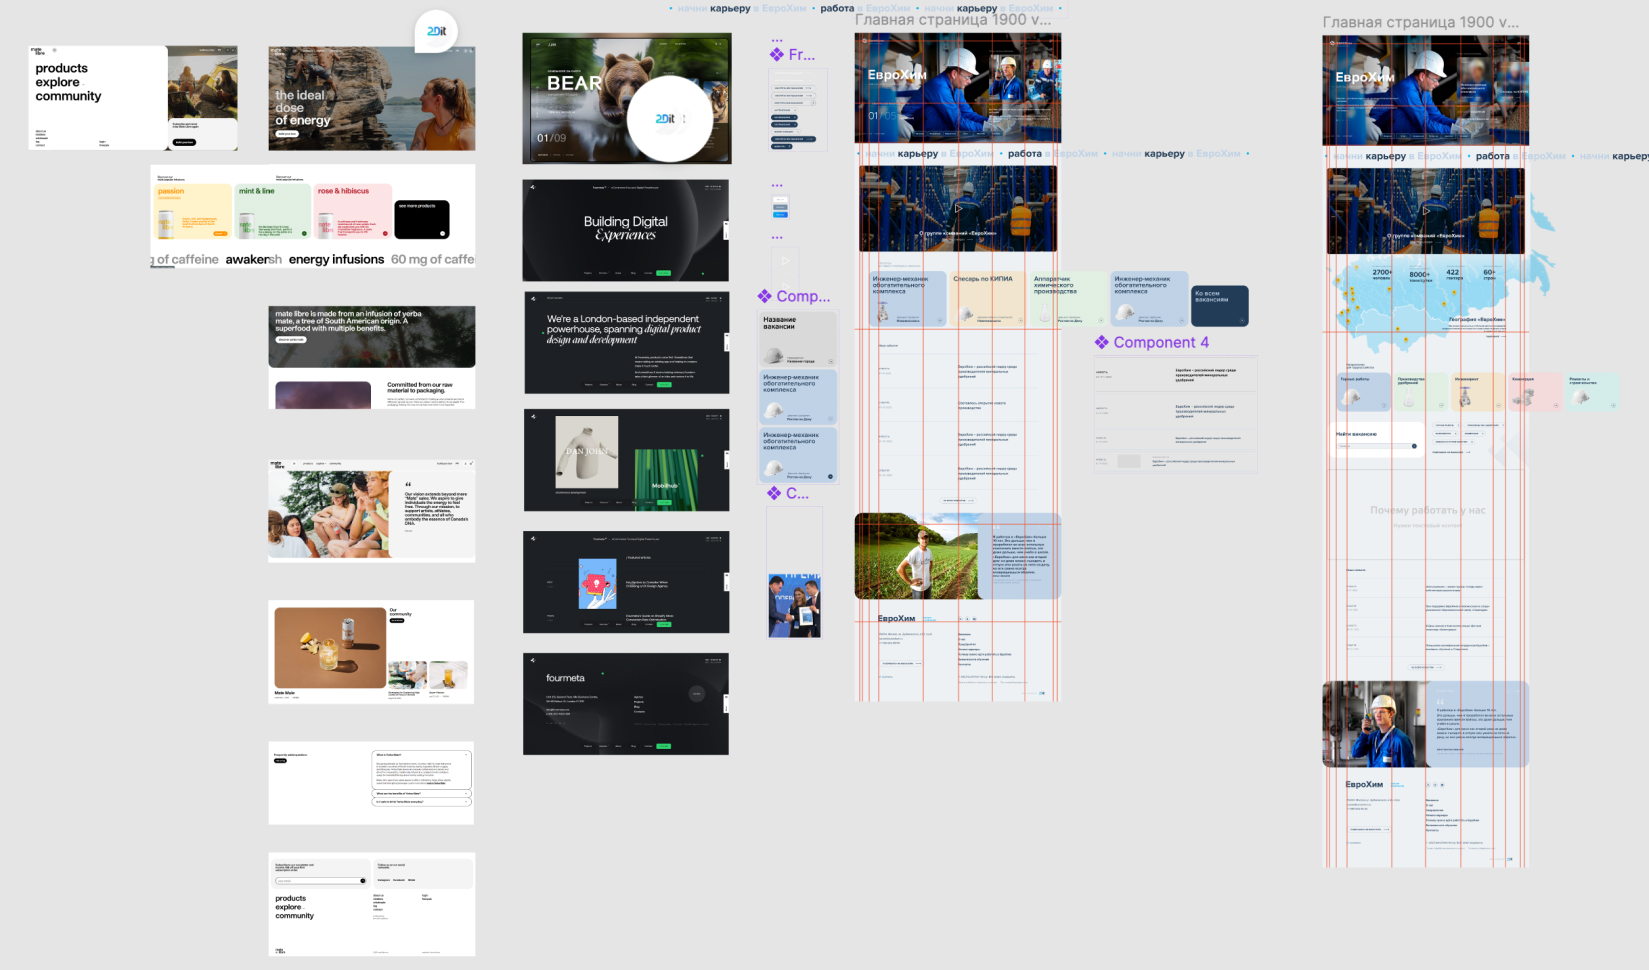Click the "energy infusions" marquee text
The image size is (1649, 970).
336,259
